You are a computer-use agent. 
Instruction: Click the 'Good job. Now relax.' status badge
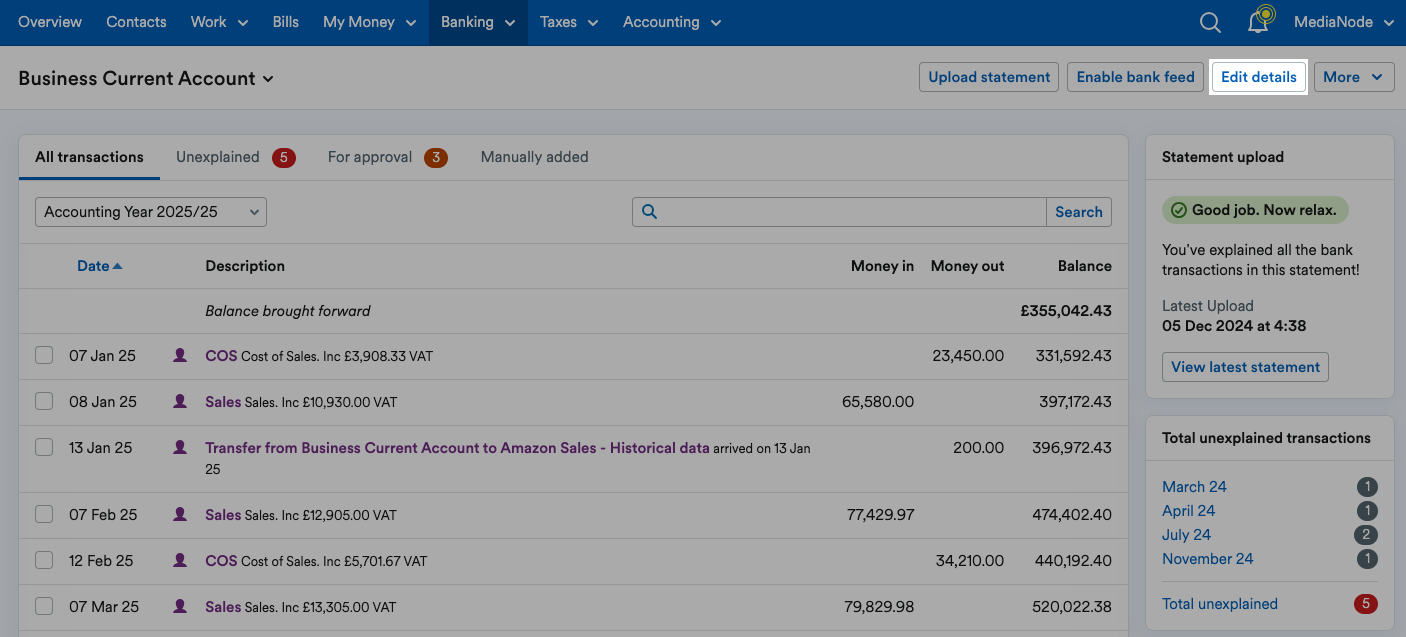pyautogui.click(x=1256, y=210)
